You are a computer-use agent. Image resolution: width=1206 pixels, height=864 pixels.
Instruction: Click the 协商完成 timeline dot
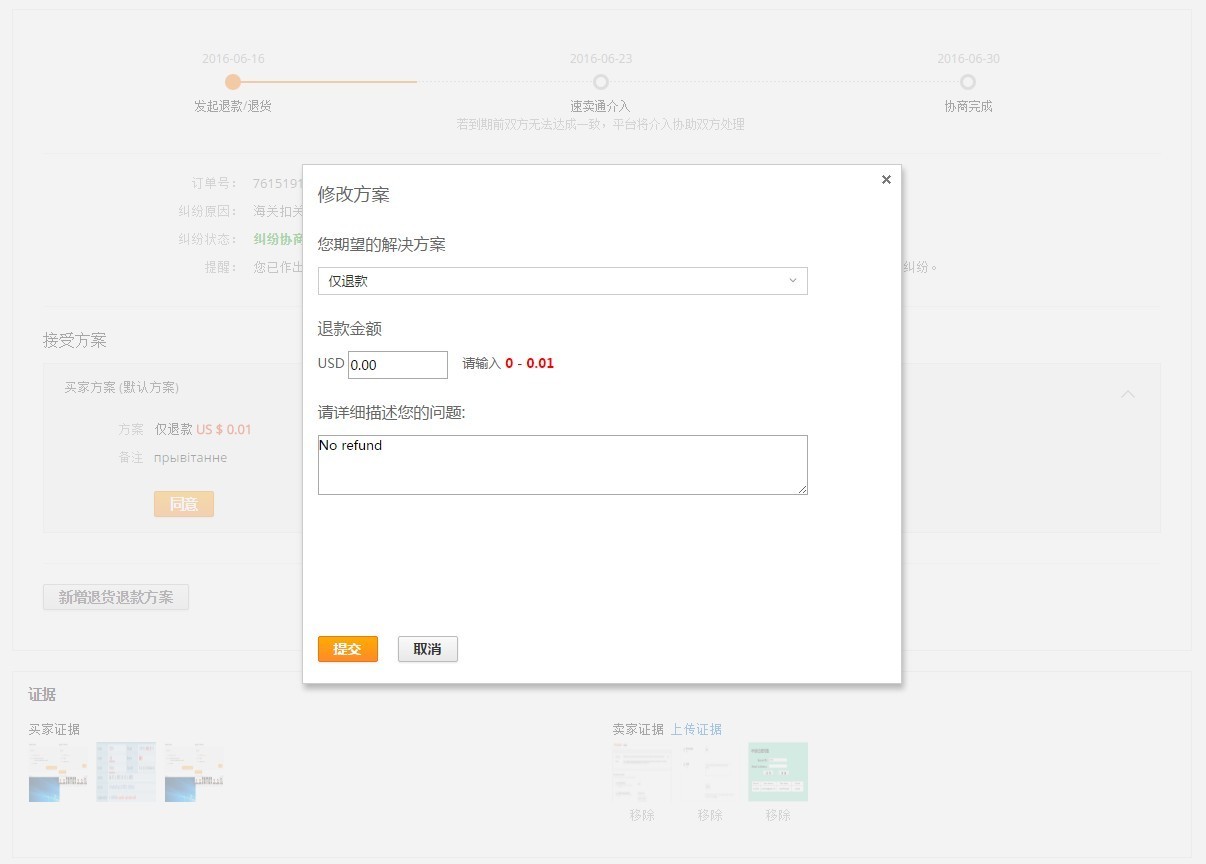pyautogui.click(x=968, y=83)
